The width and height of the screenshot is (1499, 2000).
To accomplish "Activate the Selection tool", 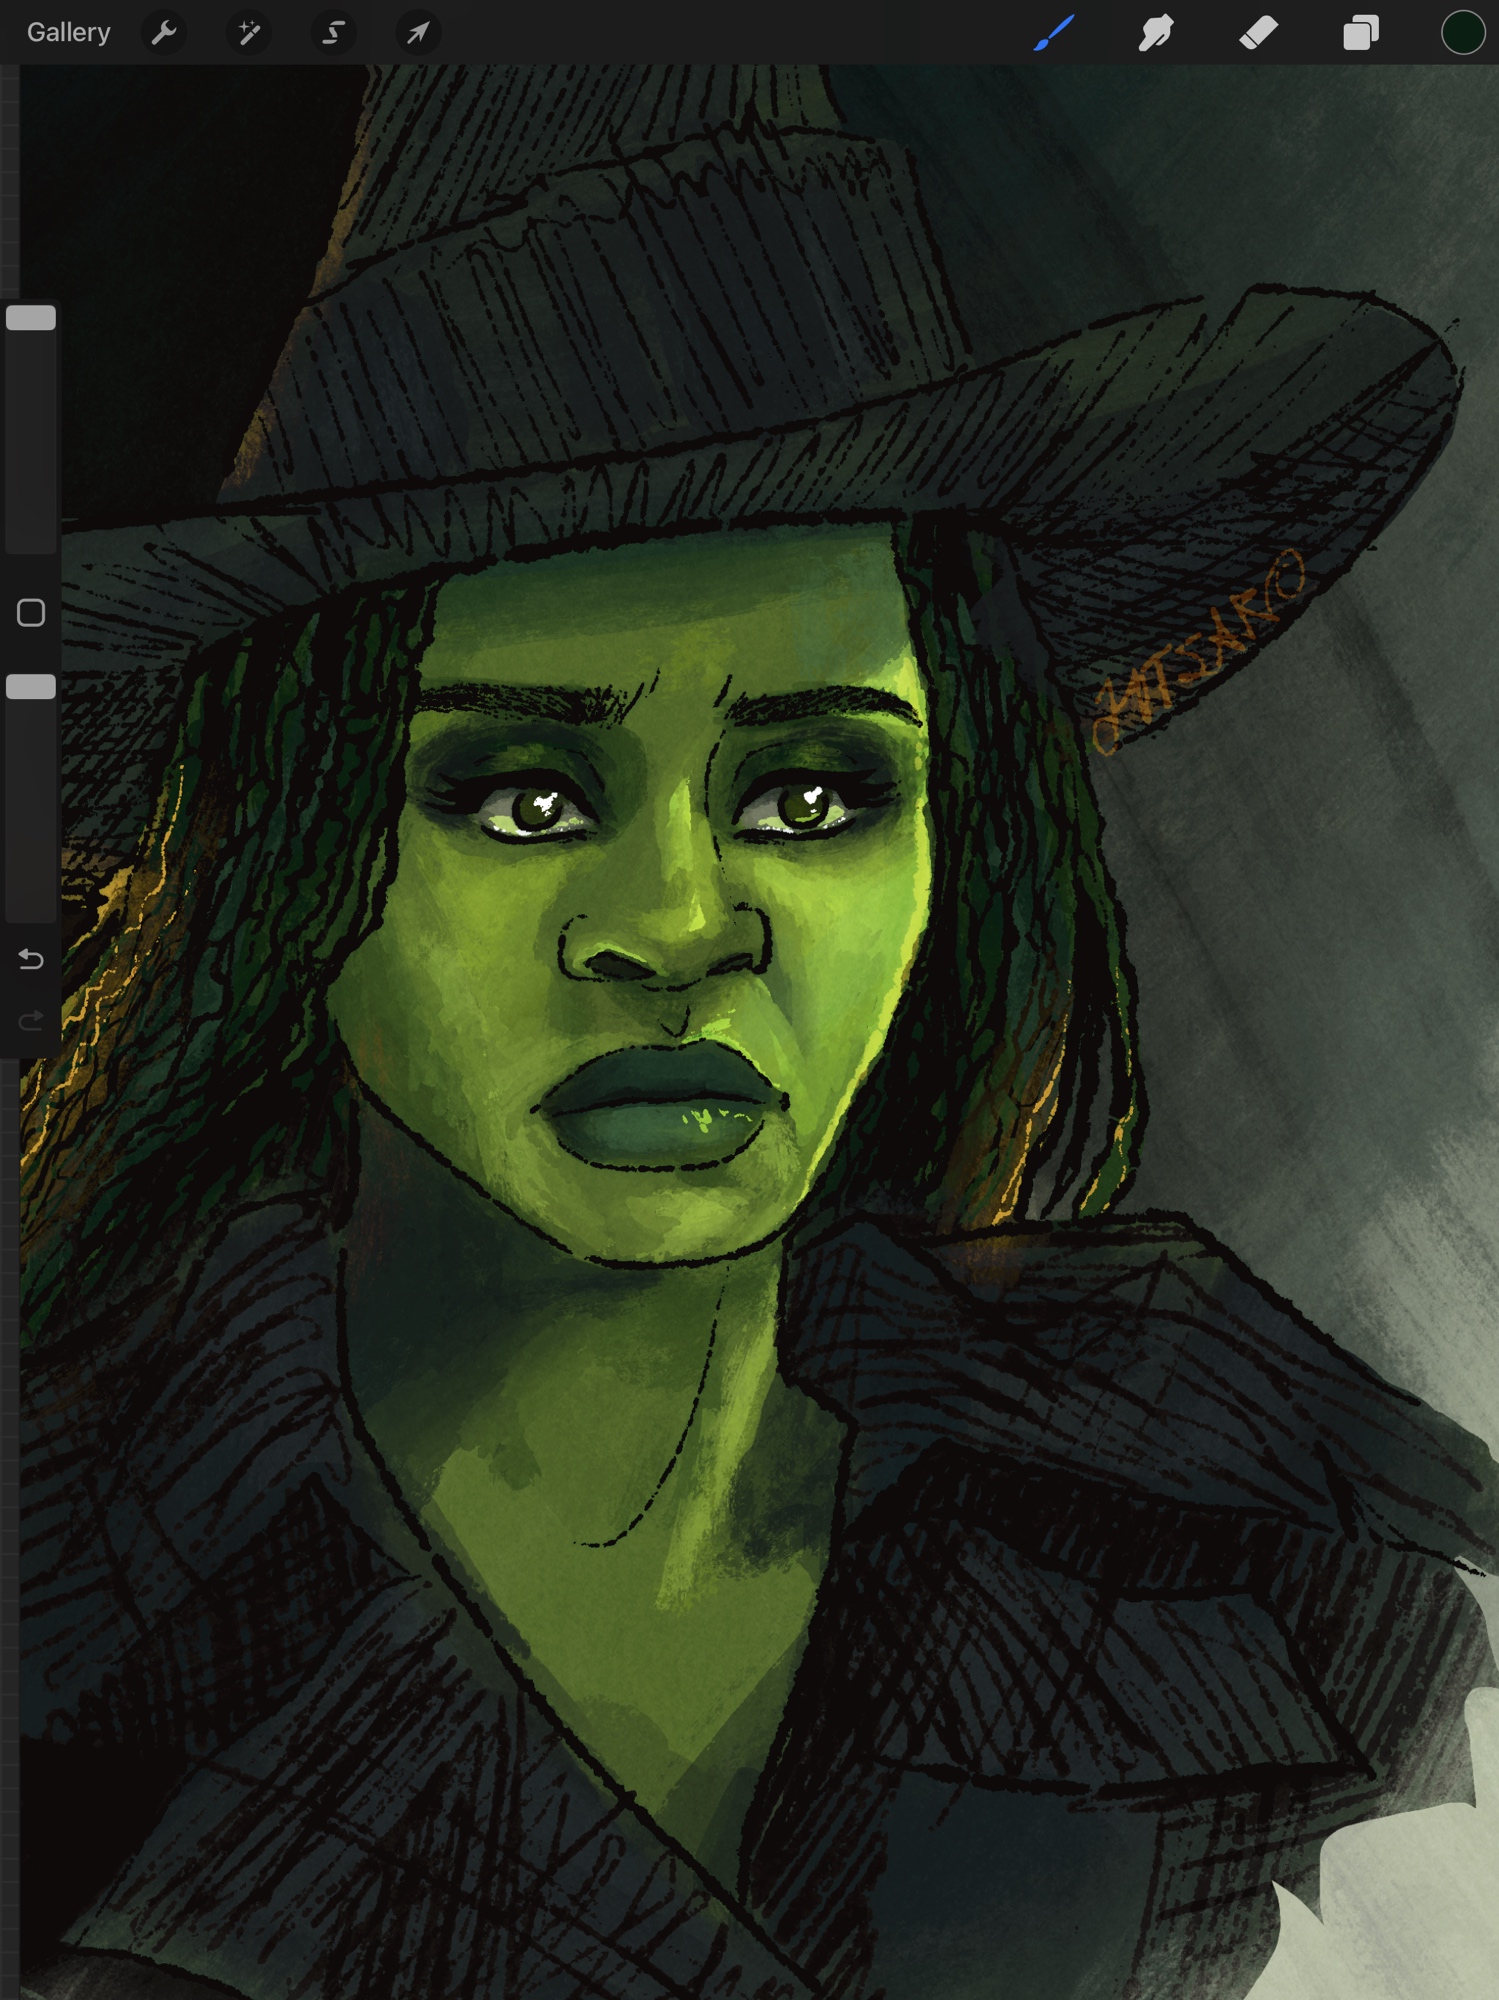I will coord(333,33).
